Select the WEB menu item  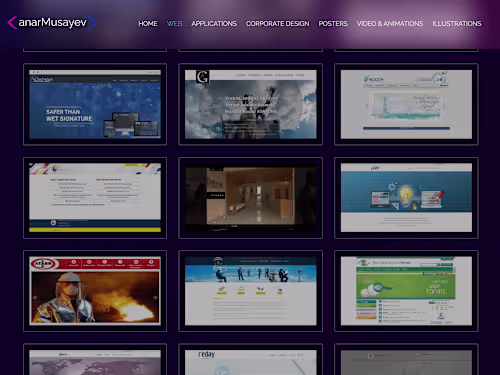tap(174, 24)
